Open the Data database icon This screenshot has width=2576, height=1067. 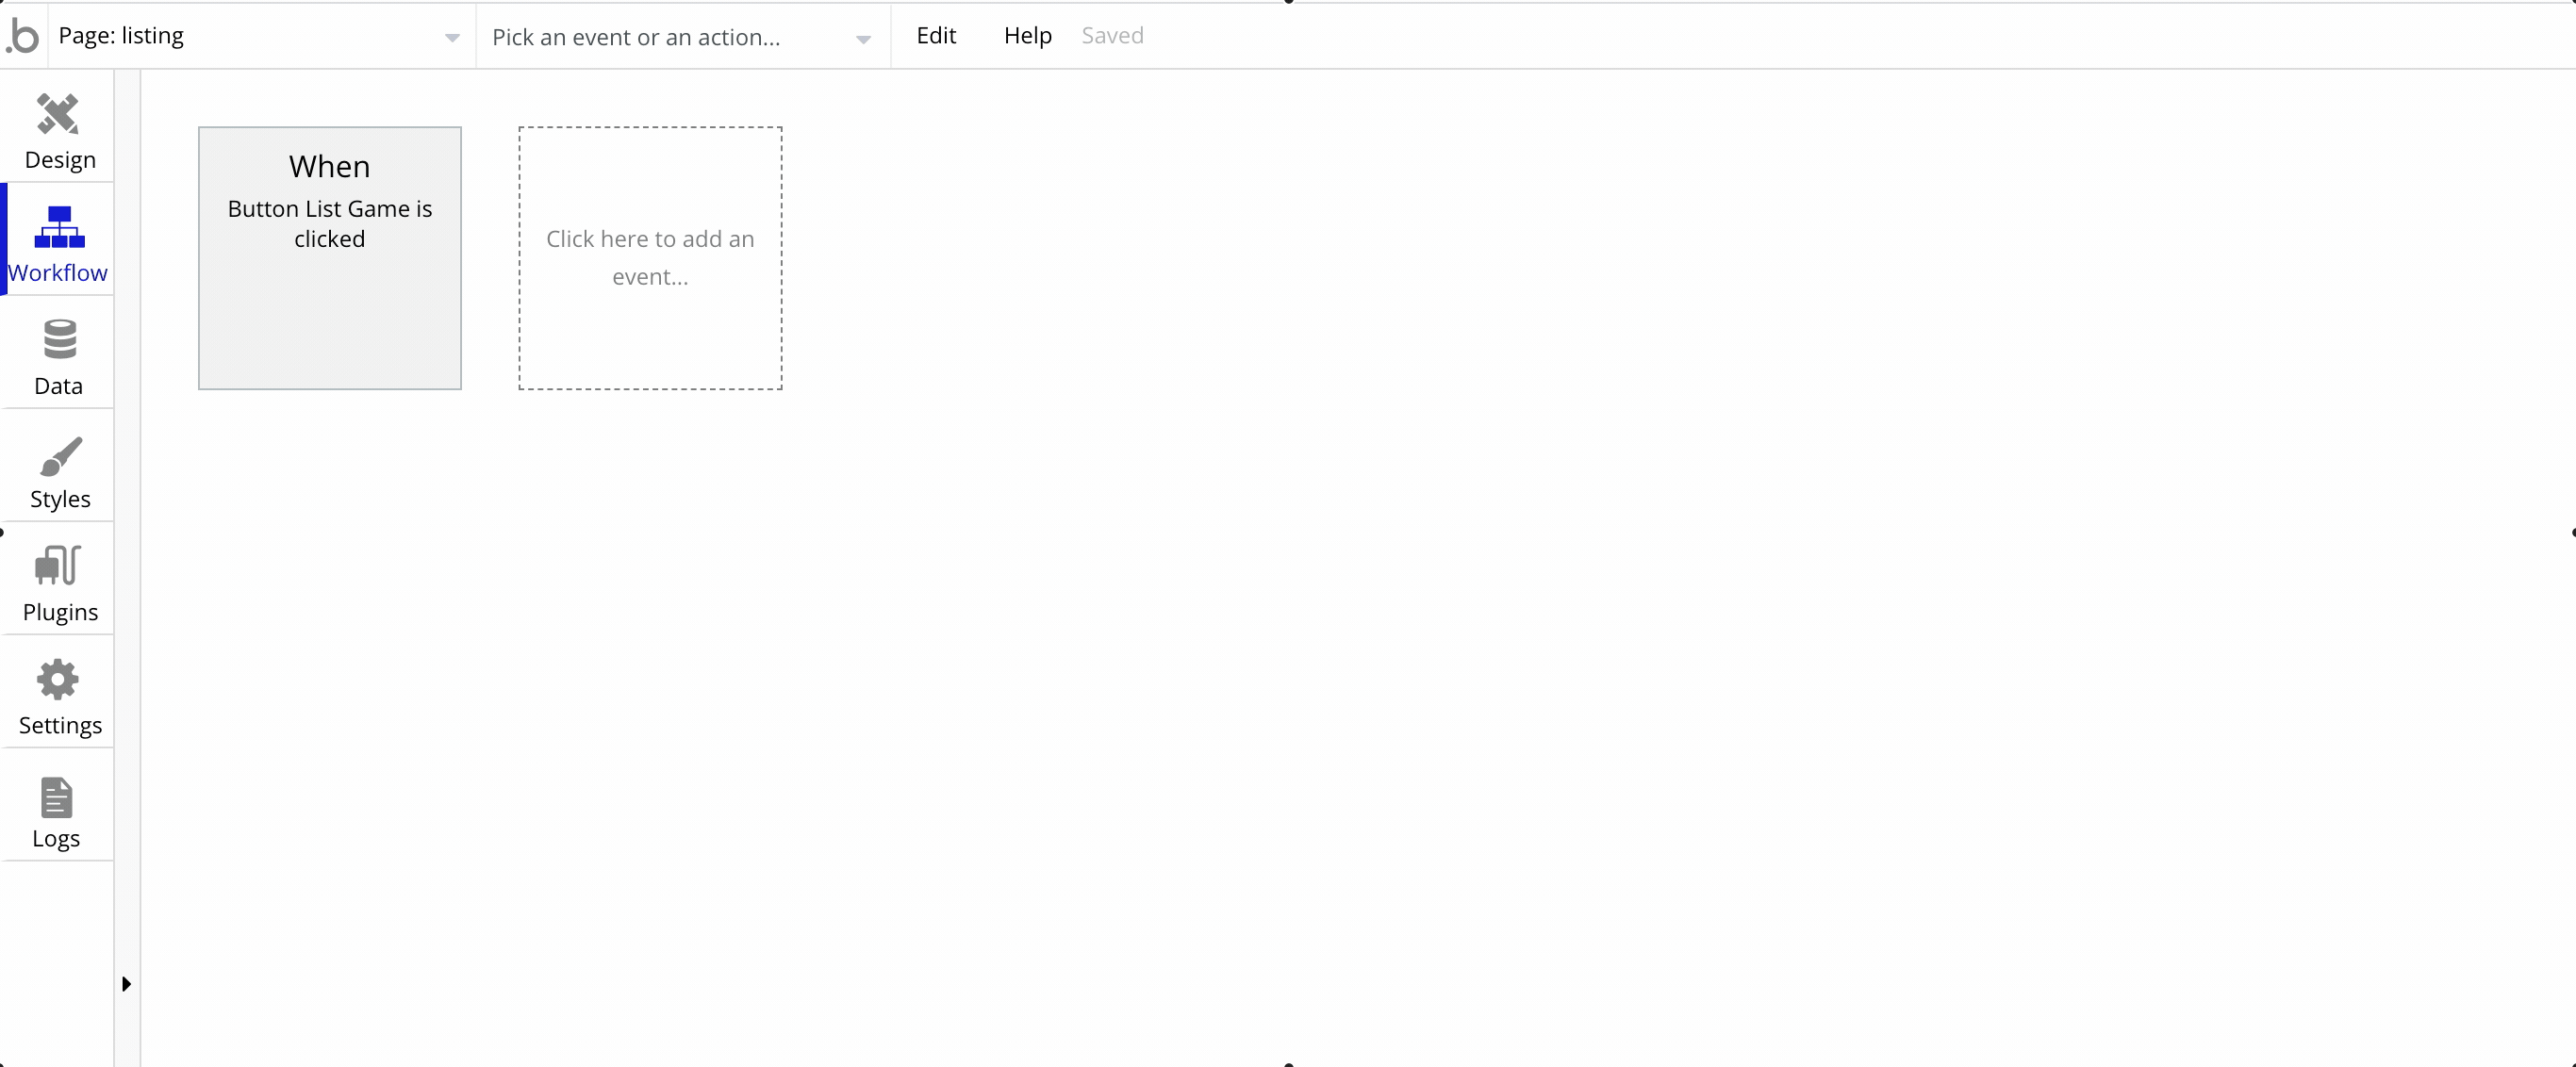click(x=59, y=340)
